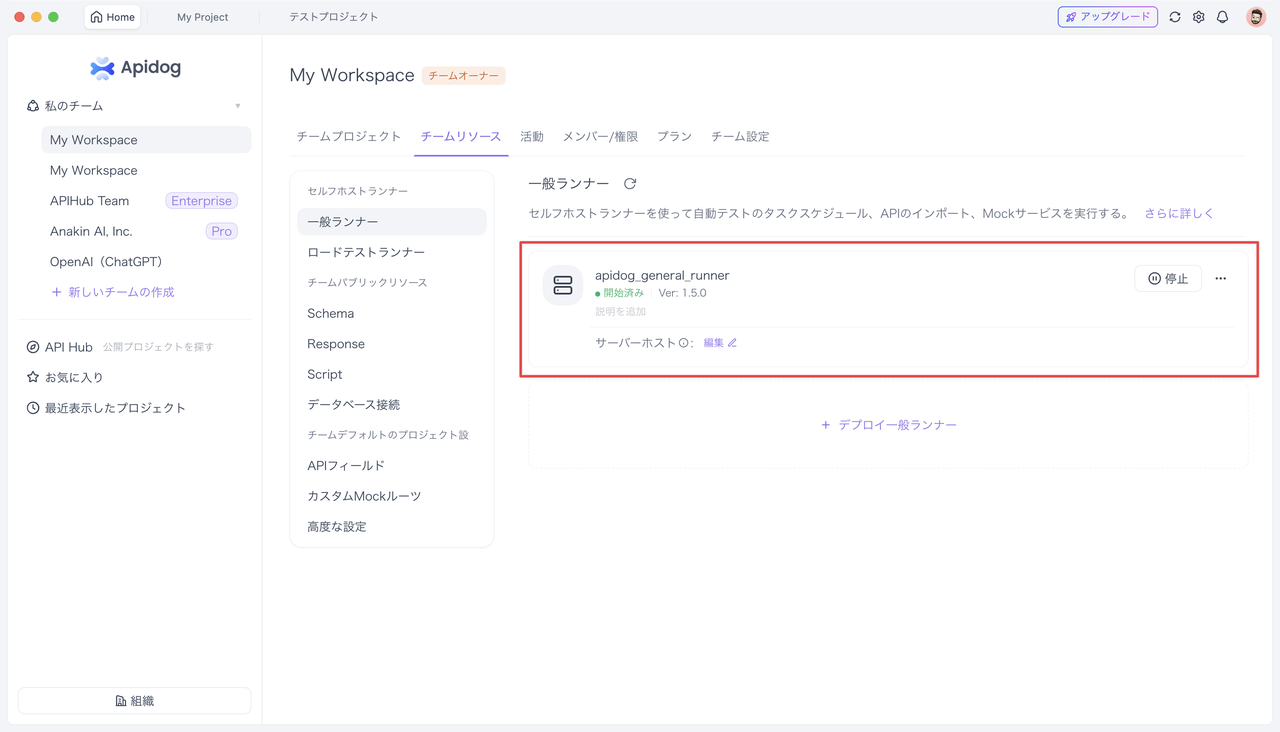Select the highlighted My Workspace team
Viewport: 1280px width, 732px height.
tap(146, 140)
